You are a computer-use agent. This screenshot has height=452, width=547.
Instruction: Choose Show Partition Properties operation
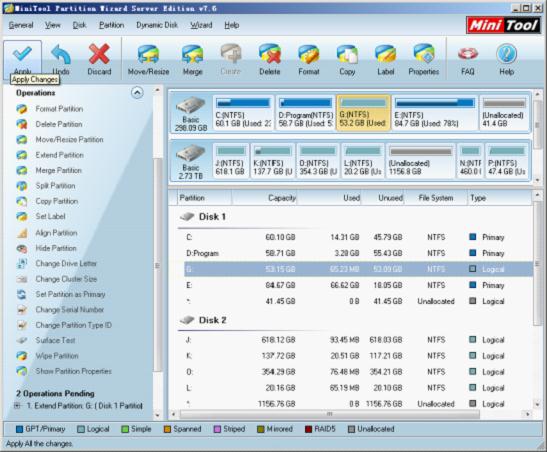coord(73,371)
